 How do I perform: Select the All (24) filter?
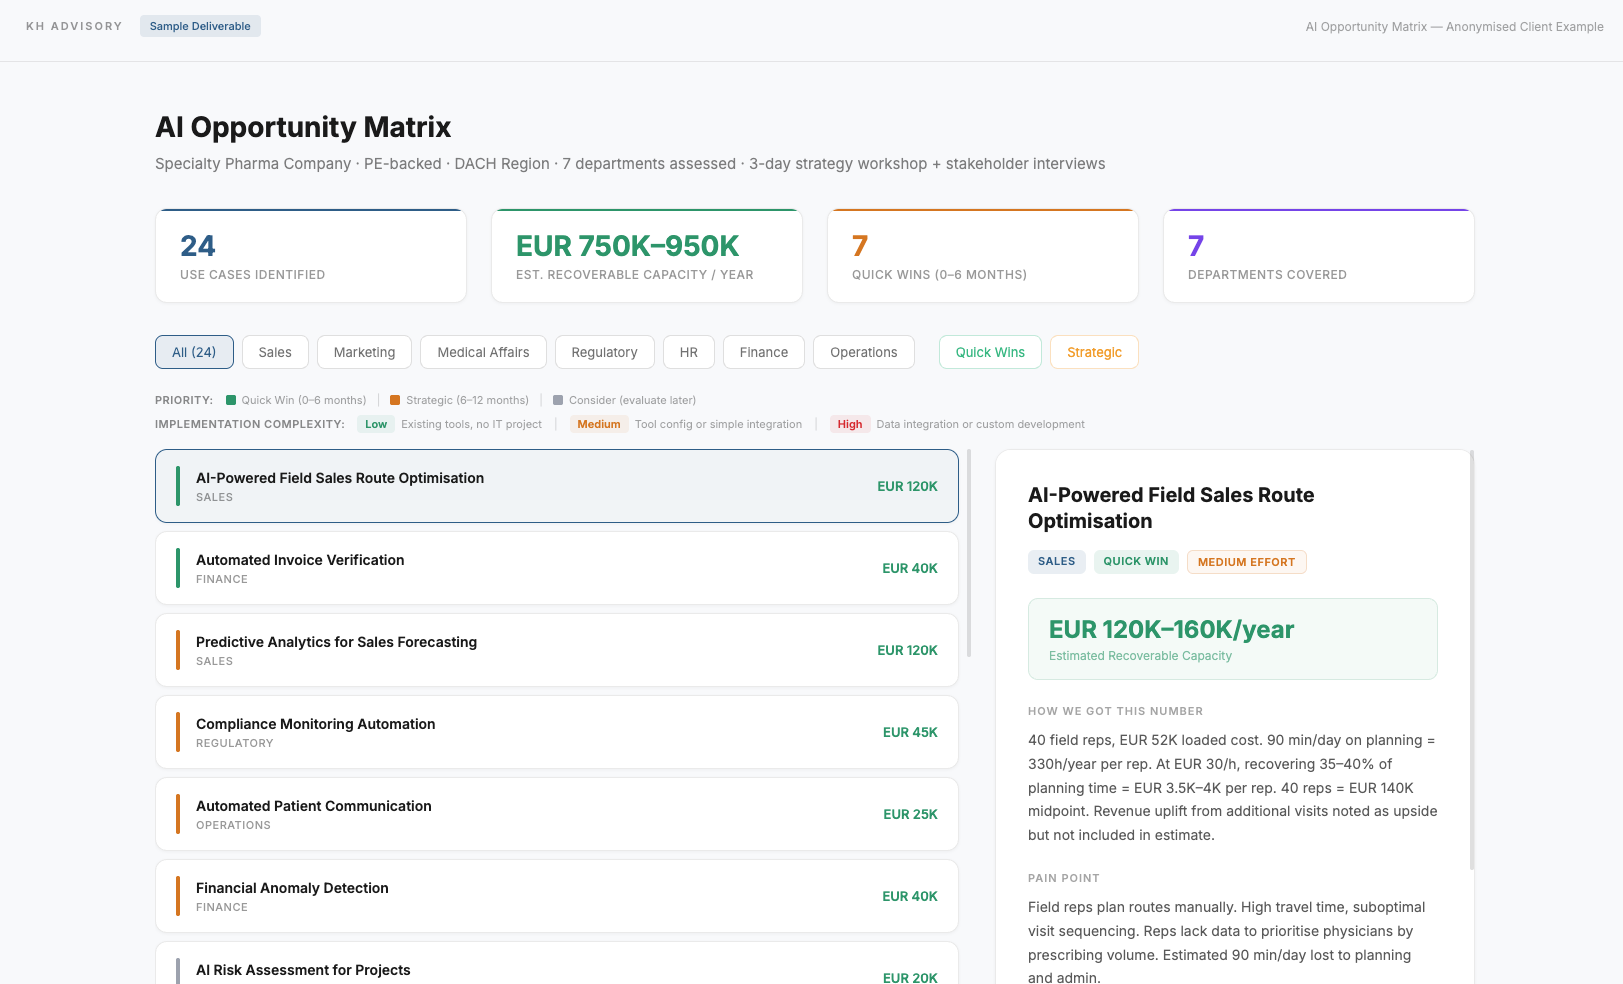(194, 352)
